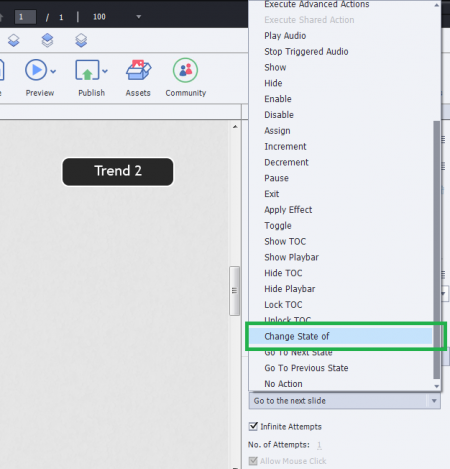450x469 pixels.
Task: Click the No. of Attempts value
Action: point(319,445)
